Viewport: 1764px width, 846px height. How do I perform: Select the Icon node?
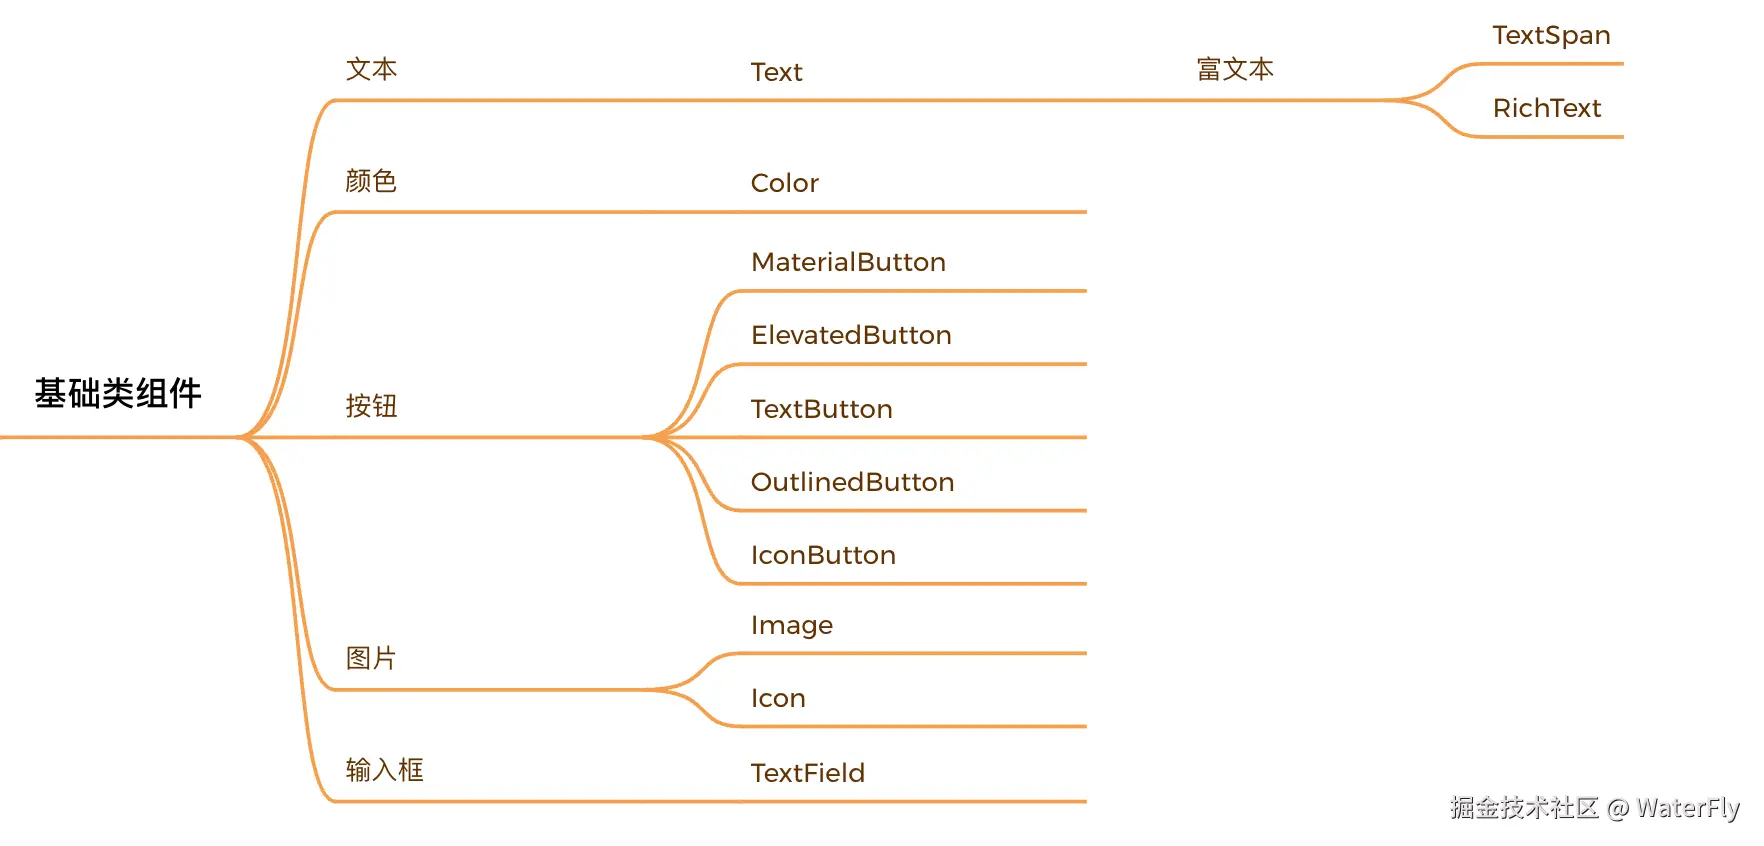click(778, 698)
